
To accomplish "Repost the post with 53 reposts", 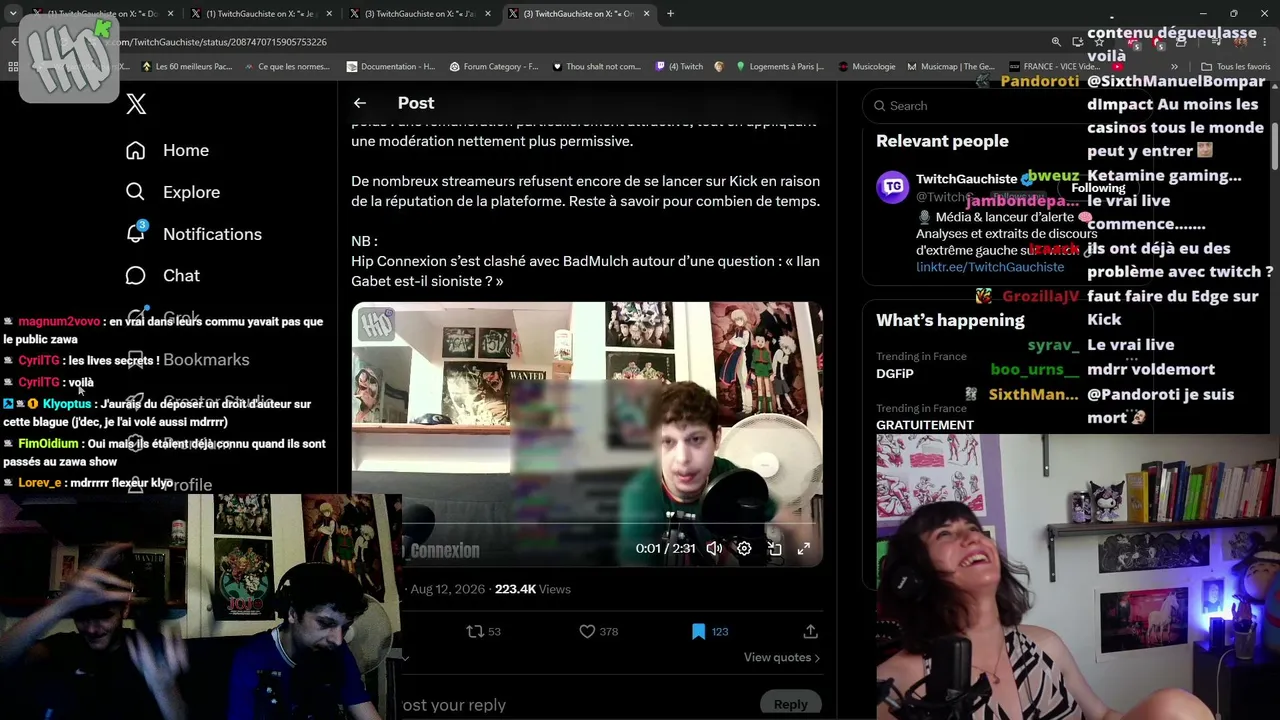I will pos(484,631).
